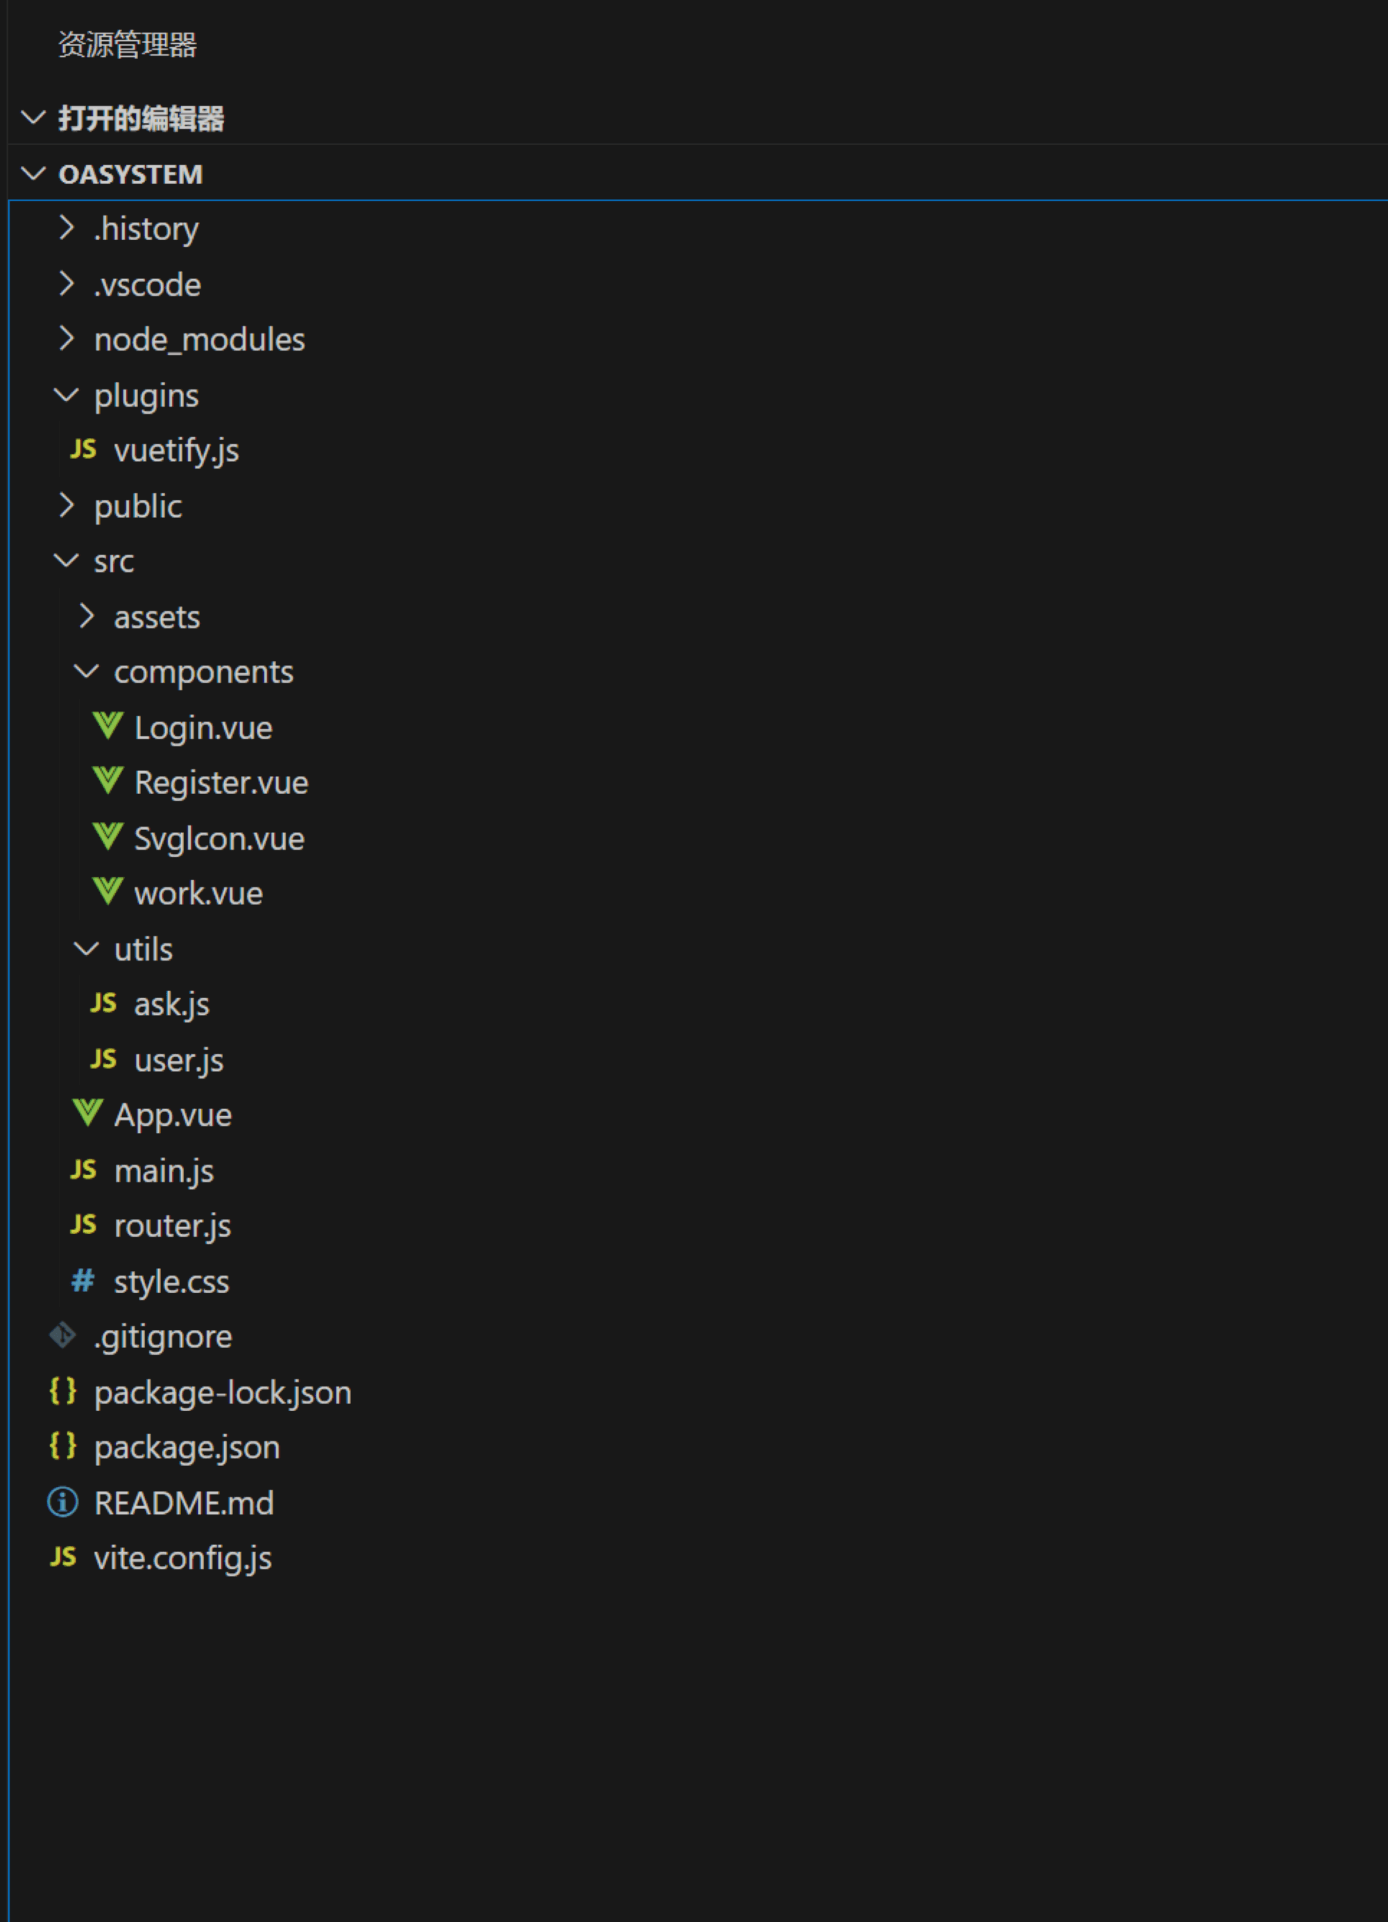Click the 资源管理器 panel title
This screenshot has width=1388, height=1922.
(127, 44)
